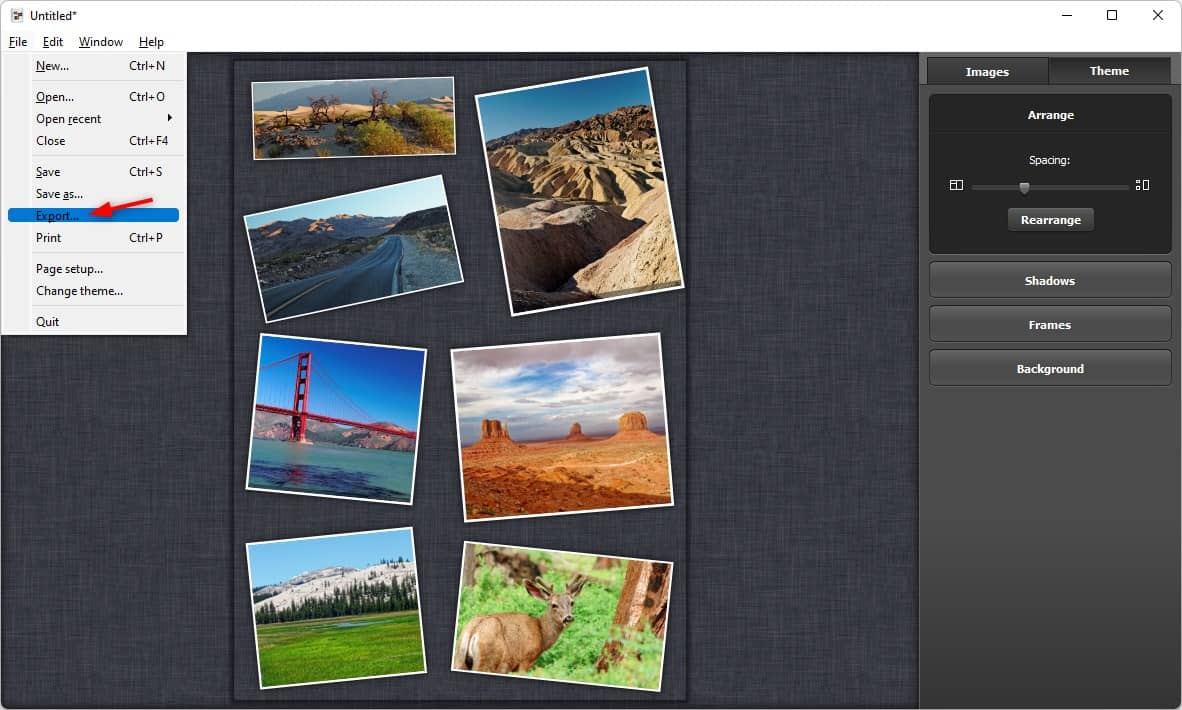Maximize the Untitled window
This screenshot has height=710, width=1182.
(x=1112, y=15)
